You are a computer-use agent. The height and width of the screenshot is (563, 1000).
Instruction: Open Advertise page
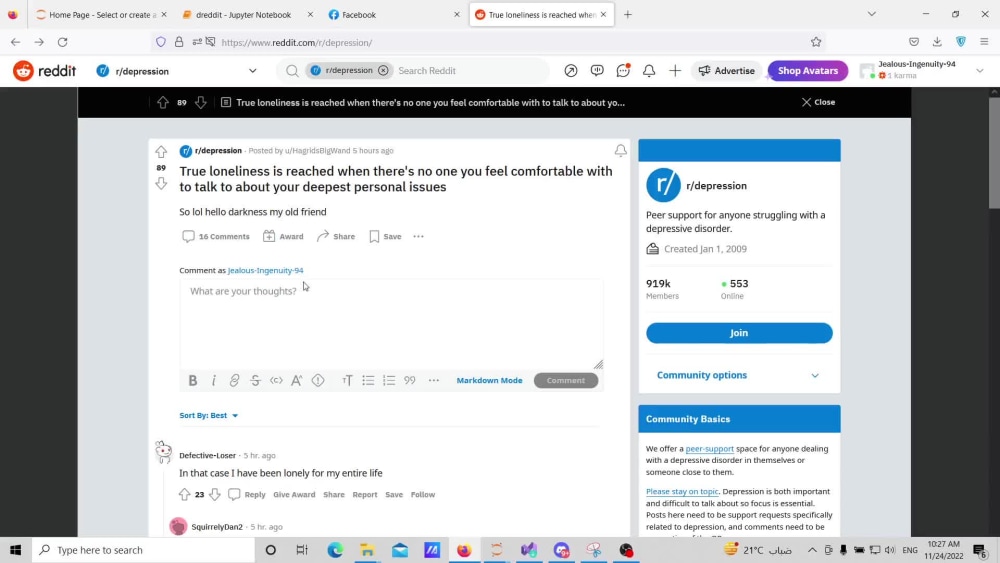click(726, 71)
